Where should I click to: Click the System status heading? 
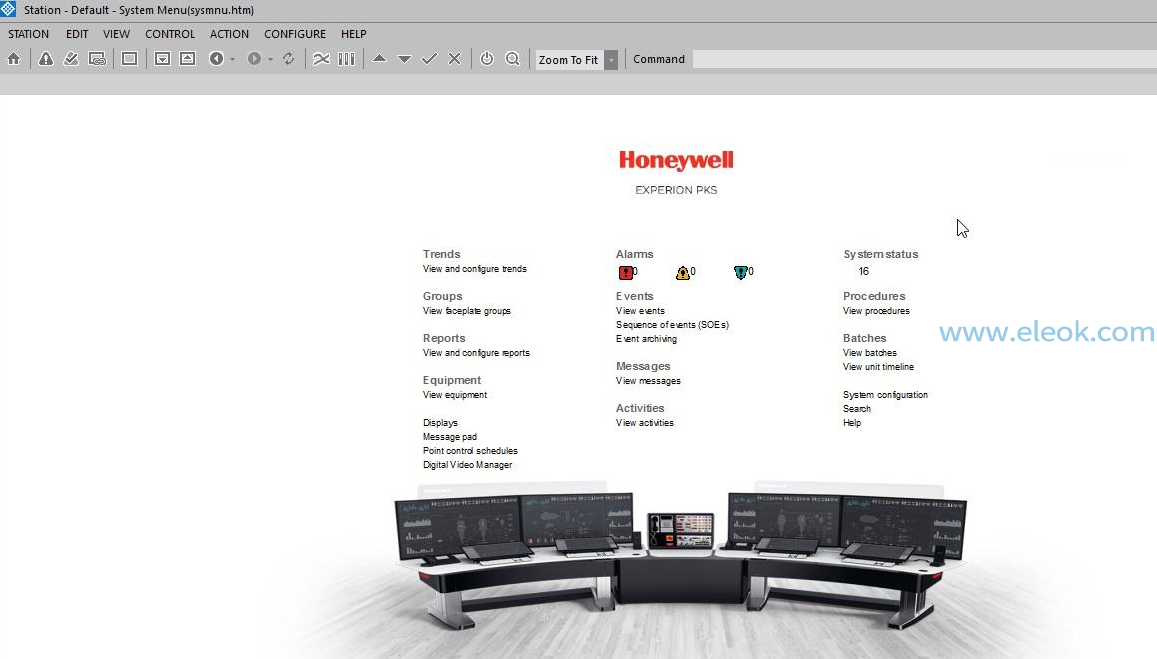pyautogui.click(x=880, y=254)
